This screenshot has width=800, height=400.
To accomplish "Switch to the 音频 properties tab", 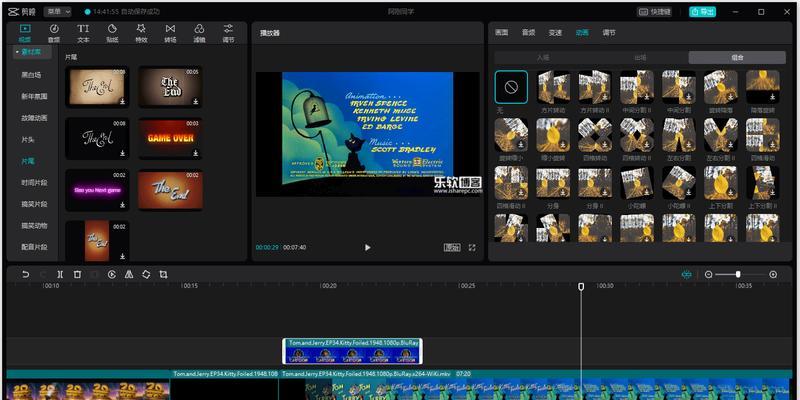I will 529,33.
